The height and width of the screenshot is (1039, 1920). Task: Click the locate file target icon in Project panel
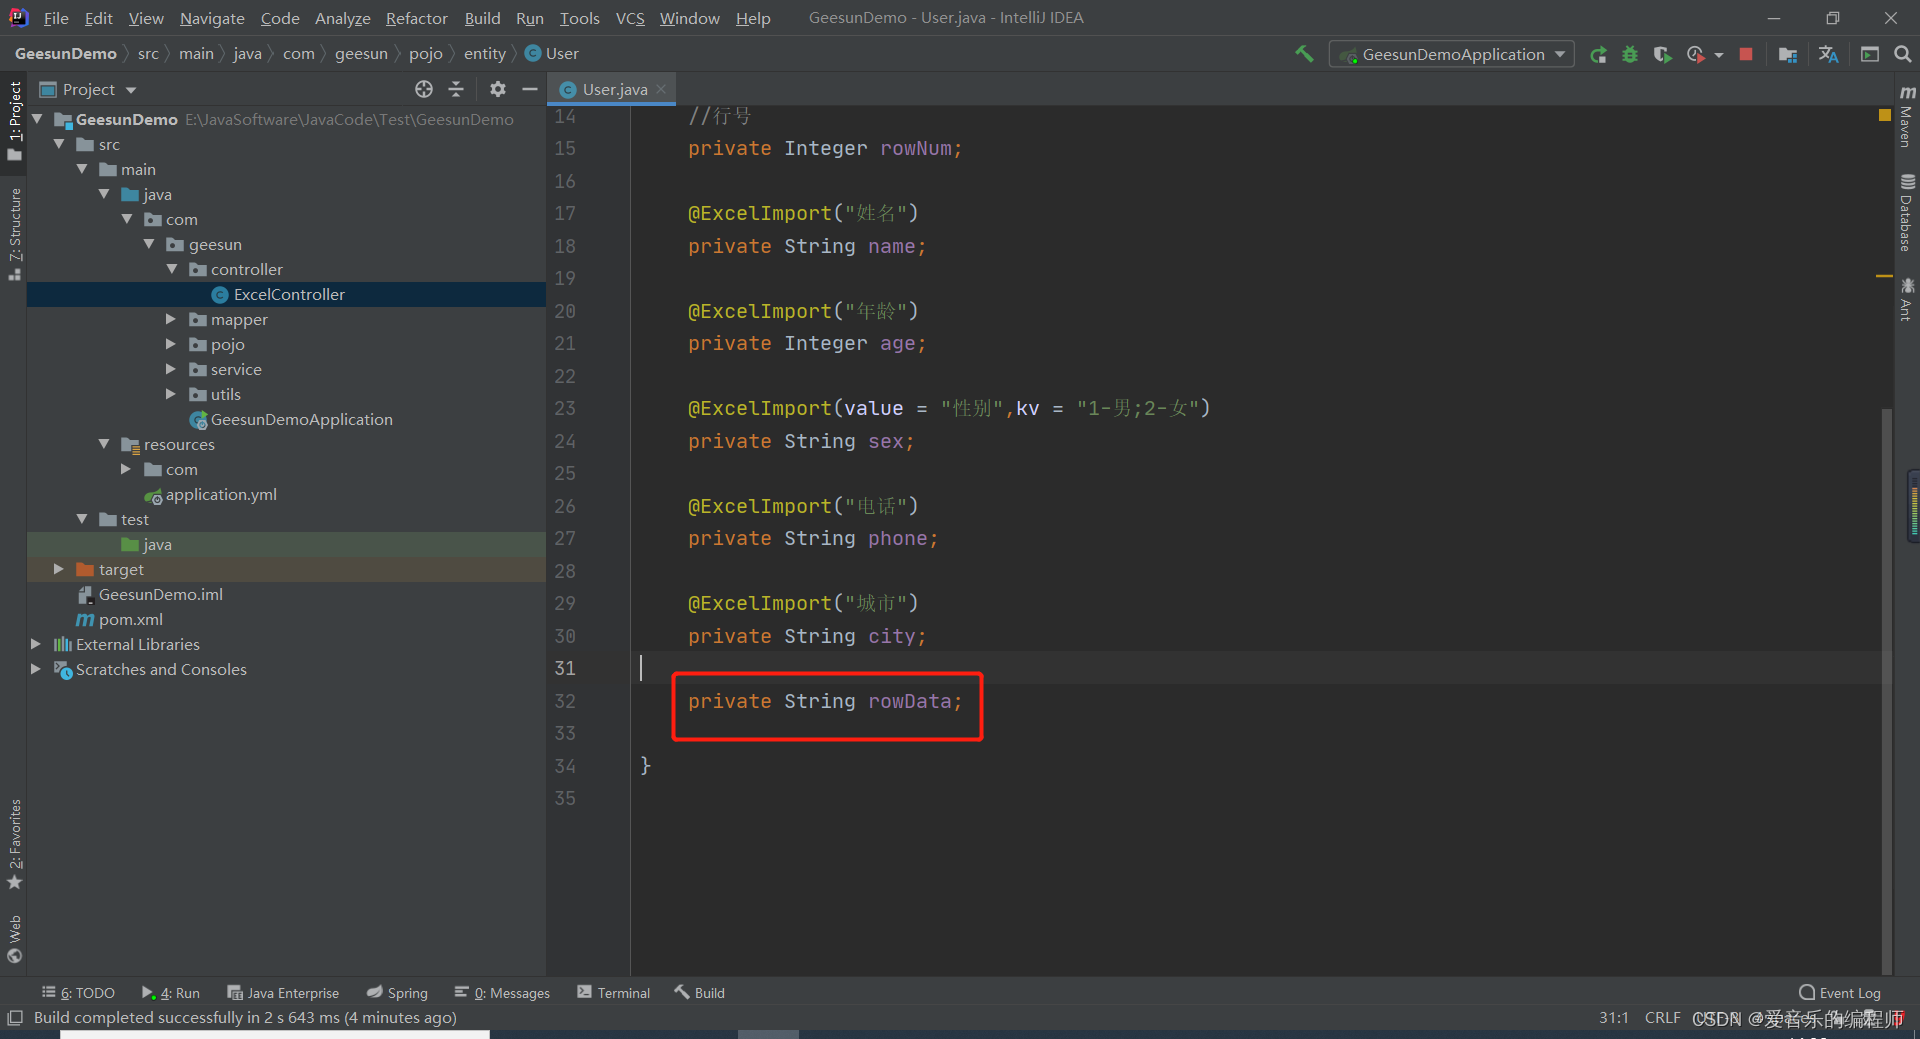pos(424,89)
